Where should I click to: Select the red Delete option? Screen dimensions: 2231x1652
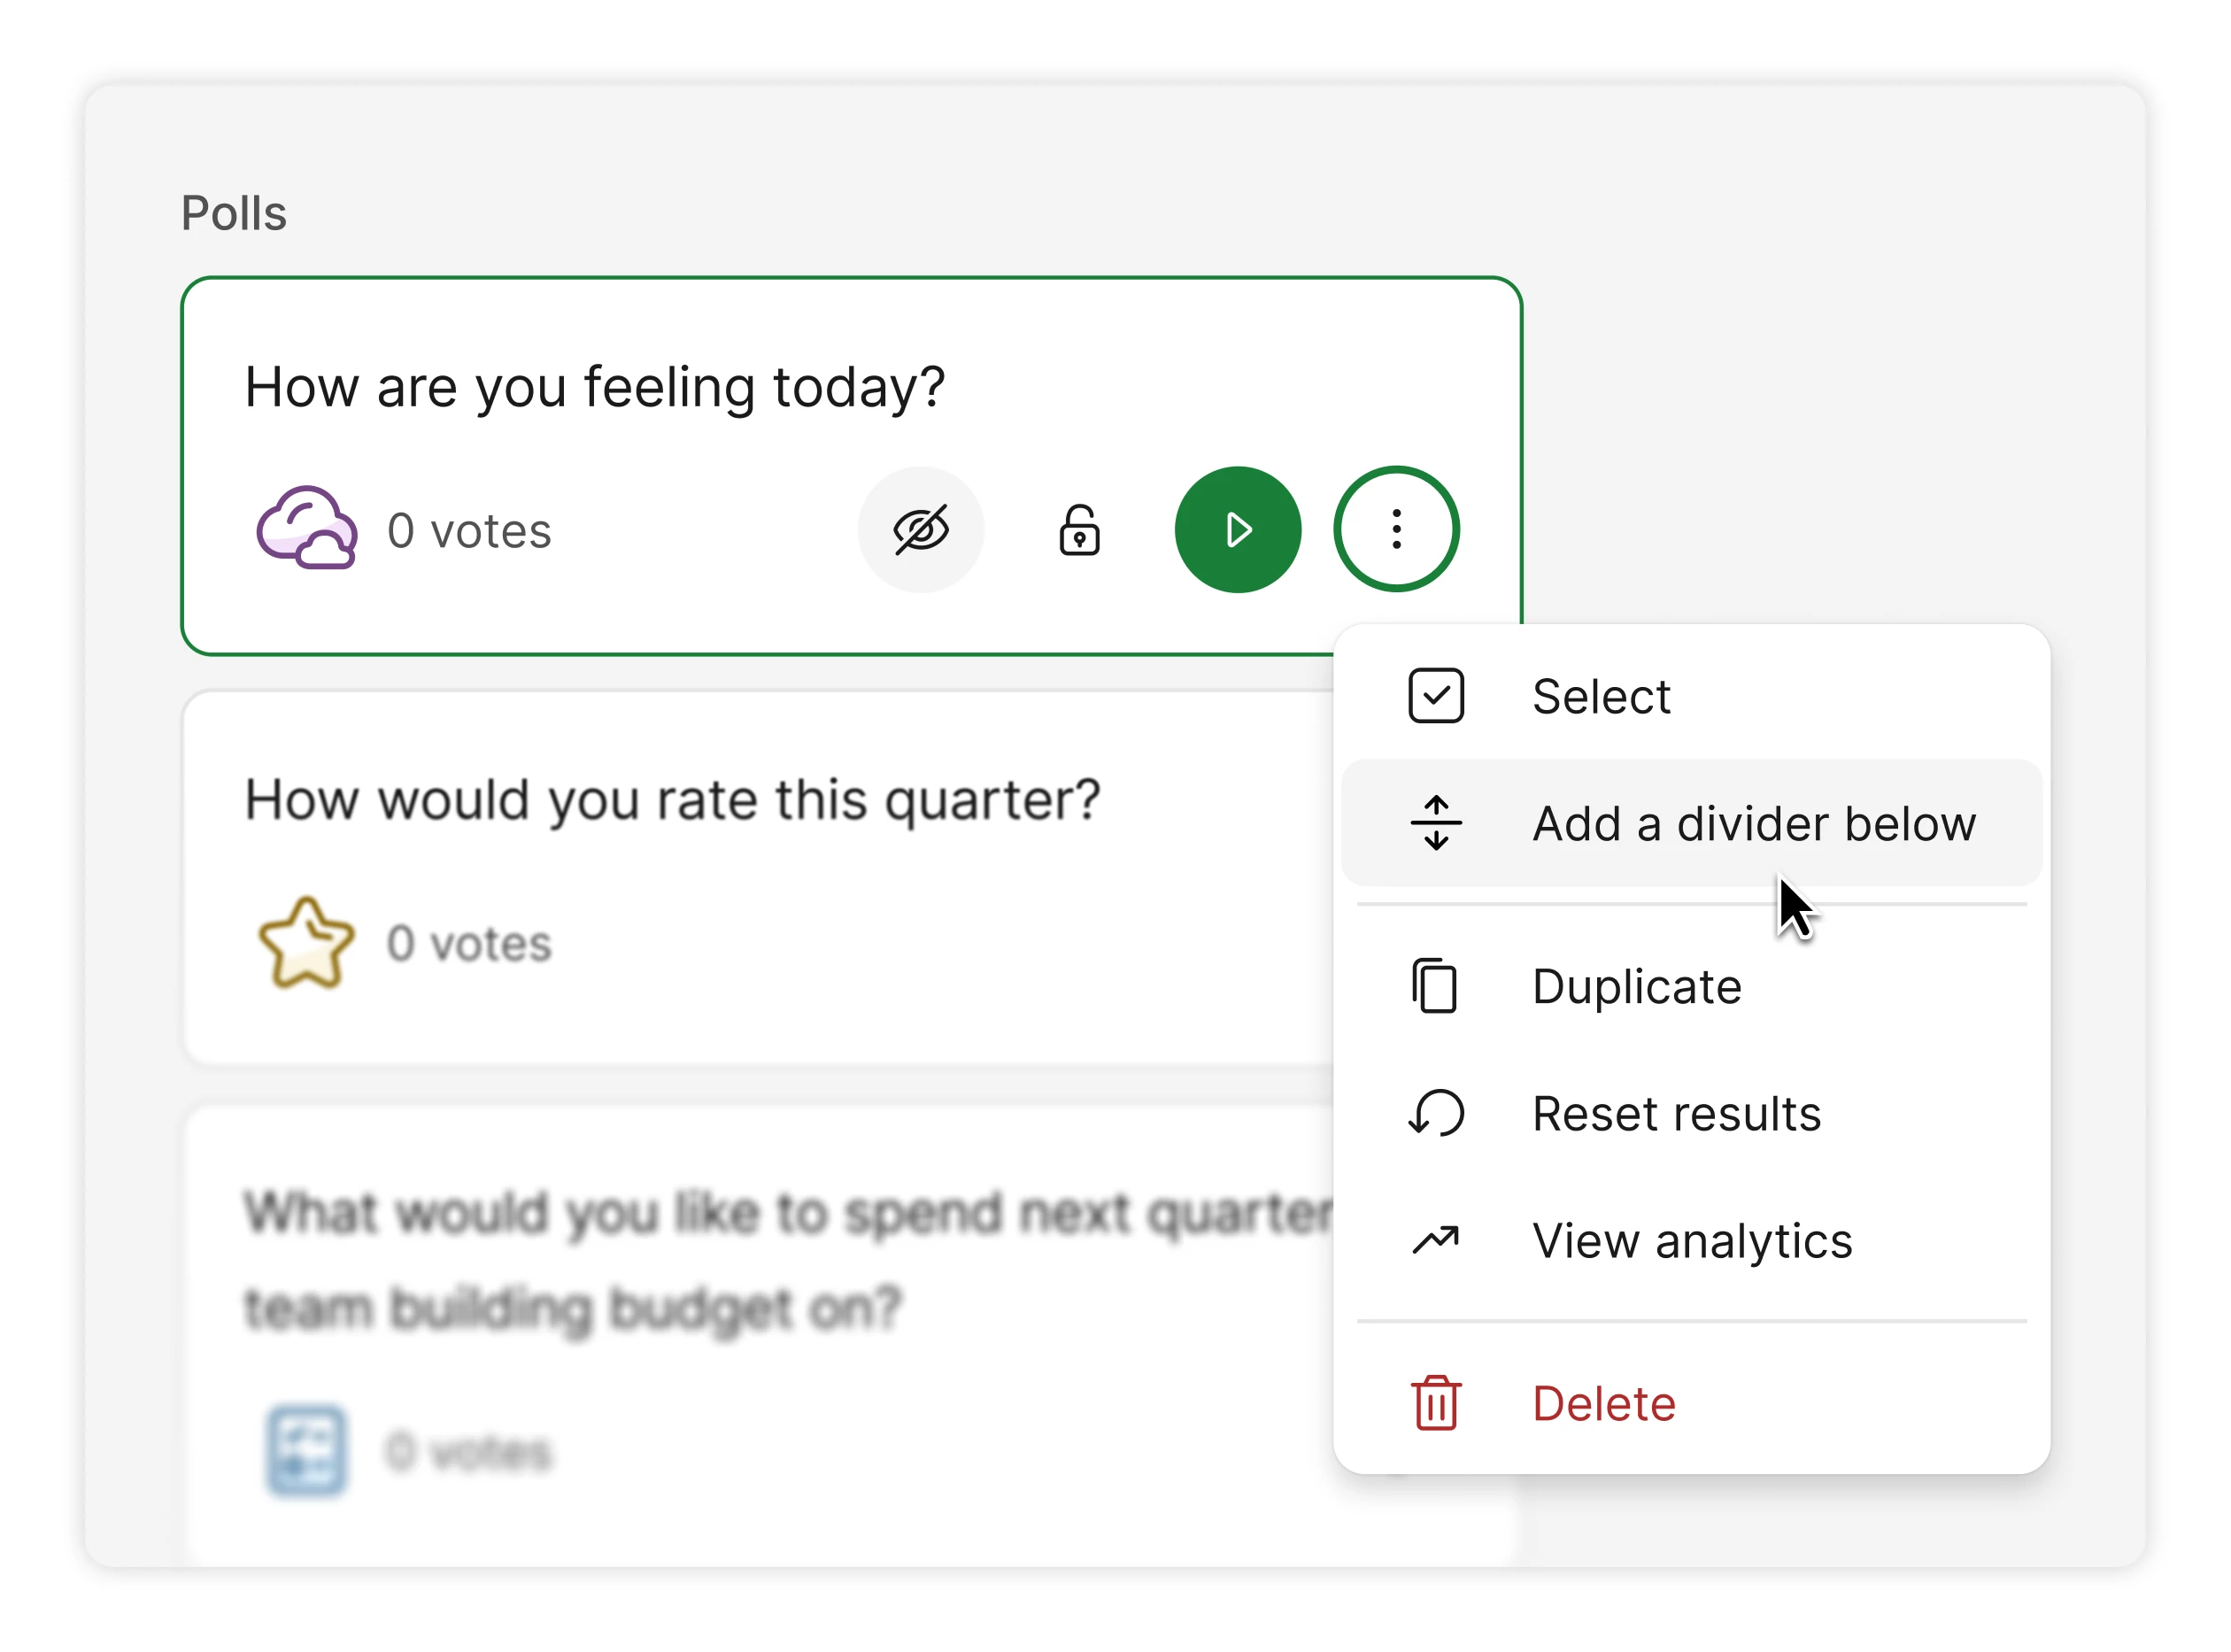click(x=1604, y=1403)
